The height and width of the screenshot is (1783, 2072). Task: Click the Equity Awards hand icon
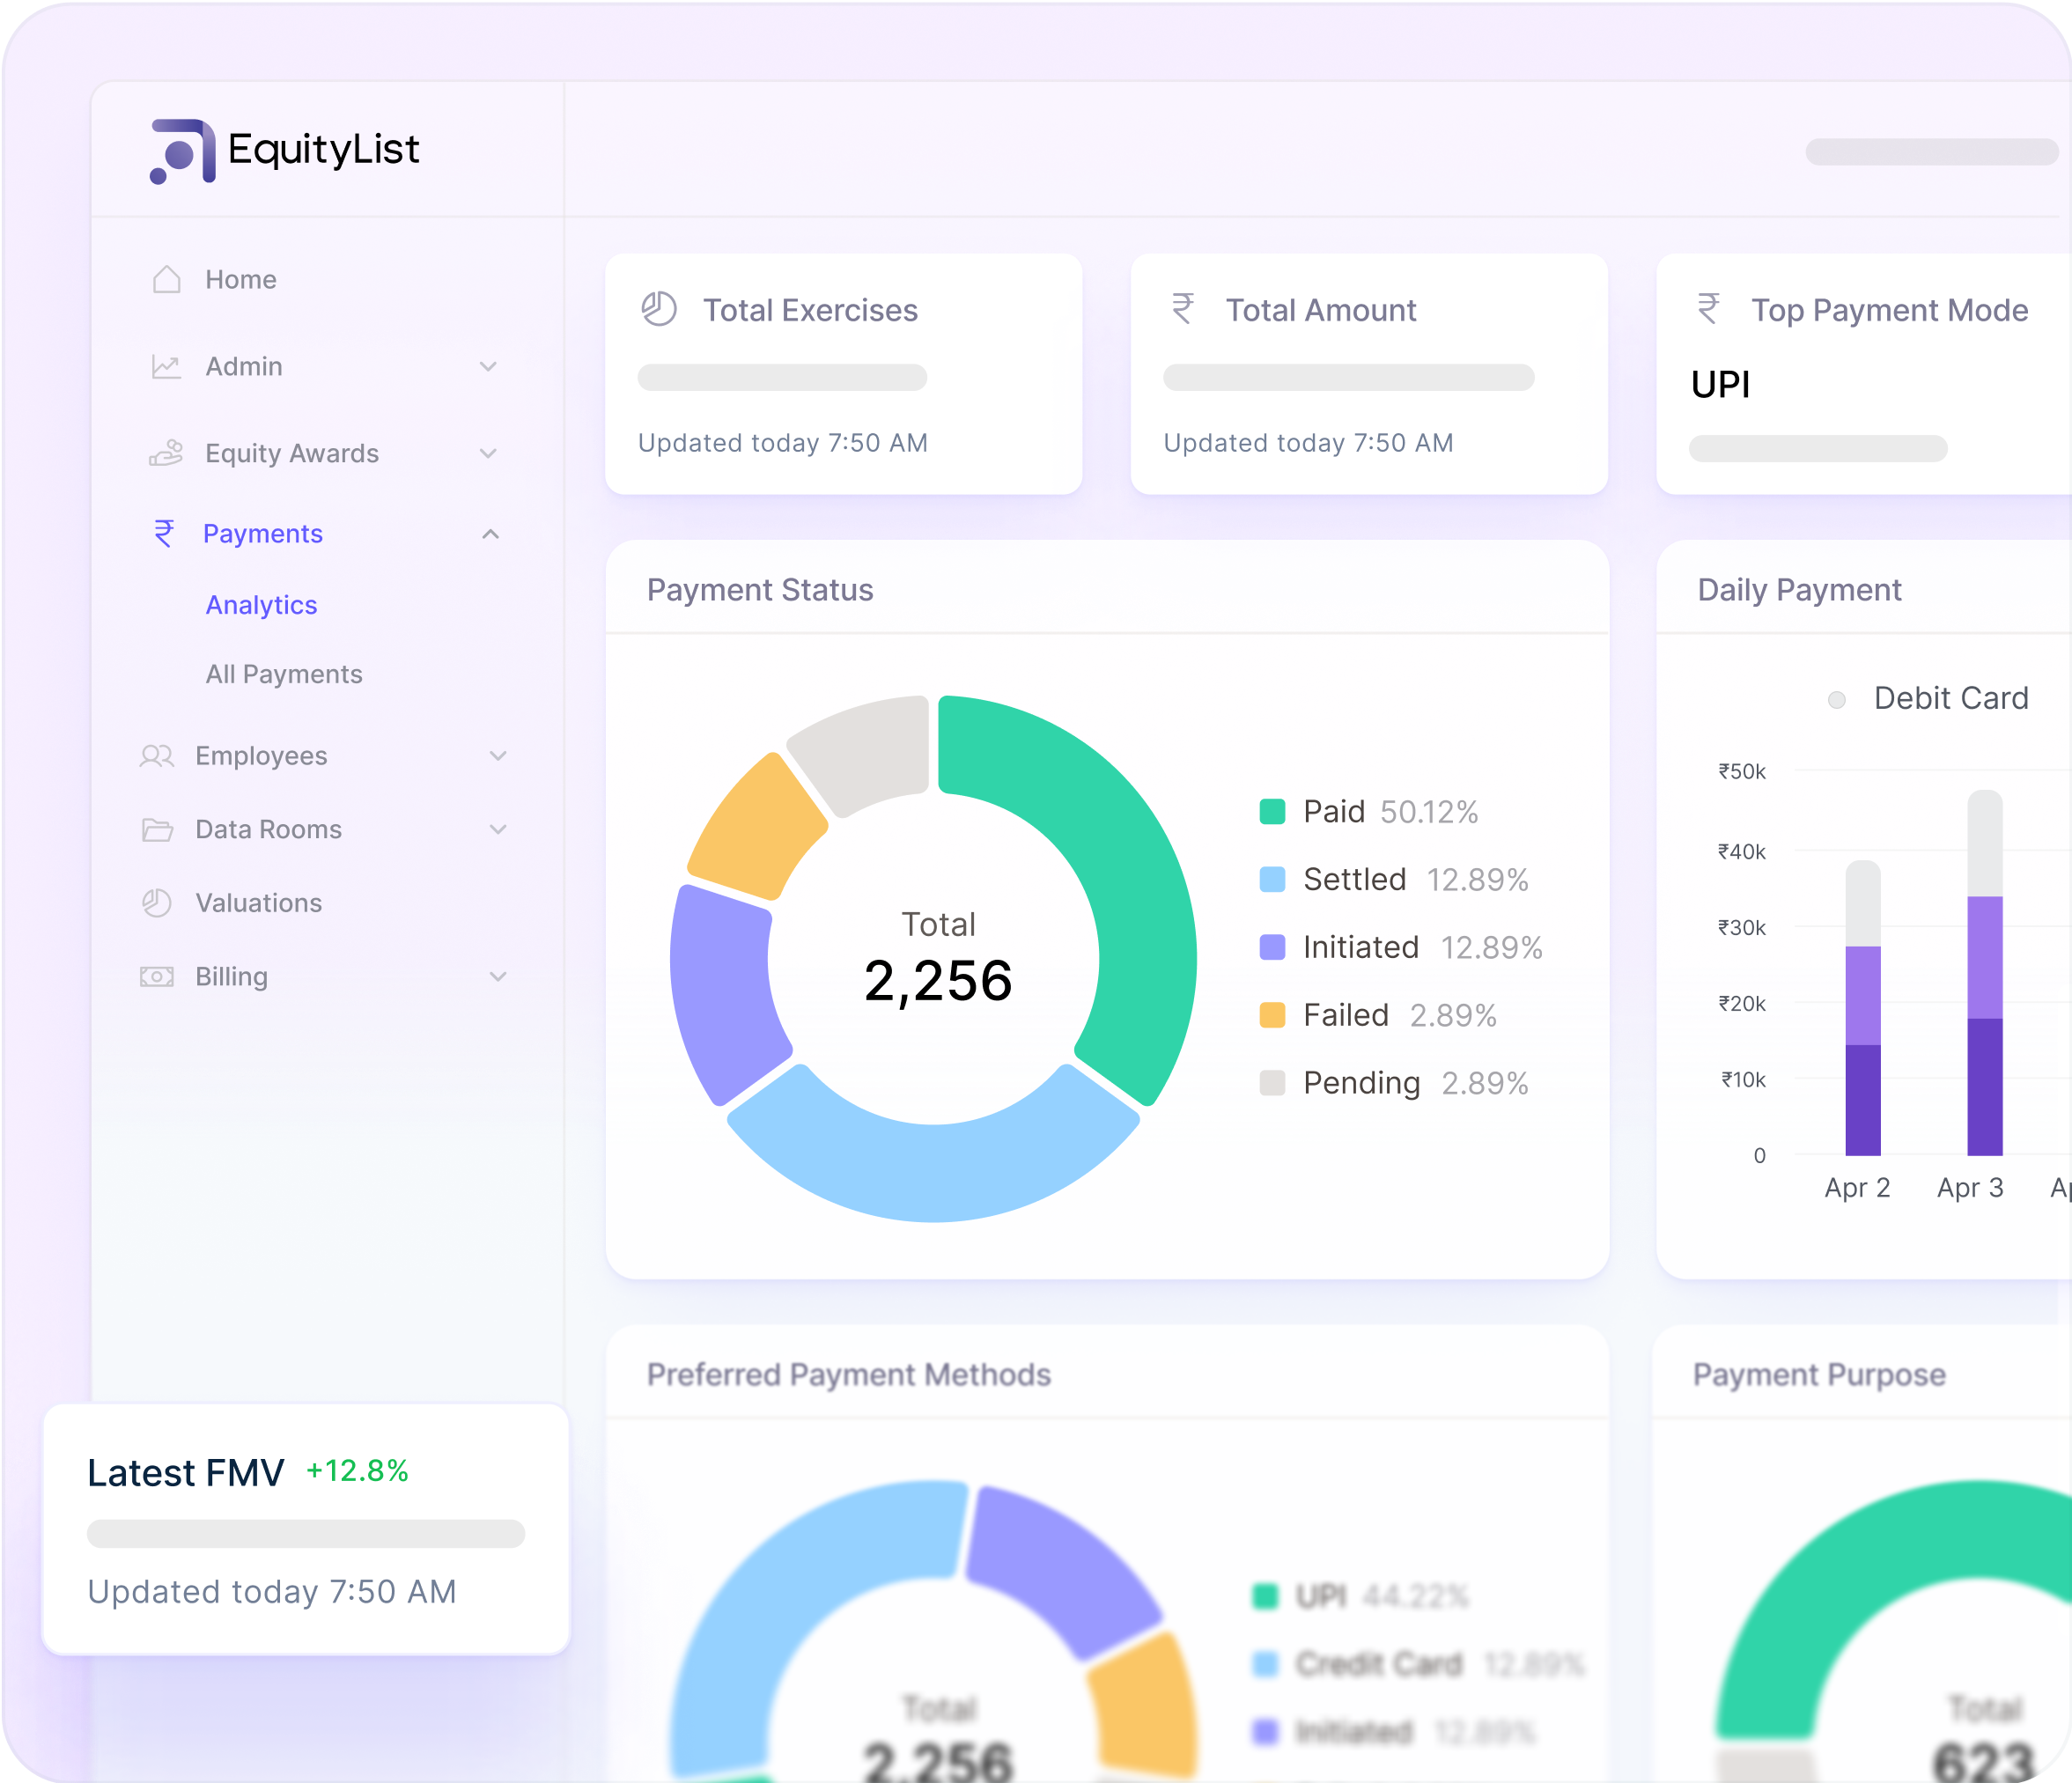point(166,453)
